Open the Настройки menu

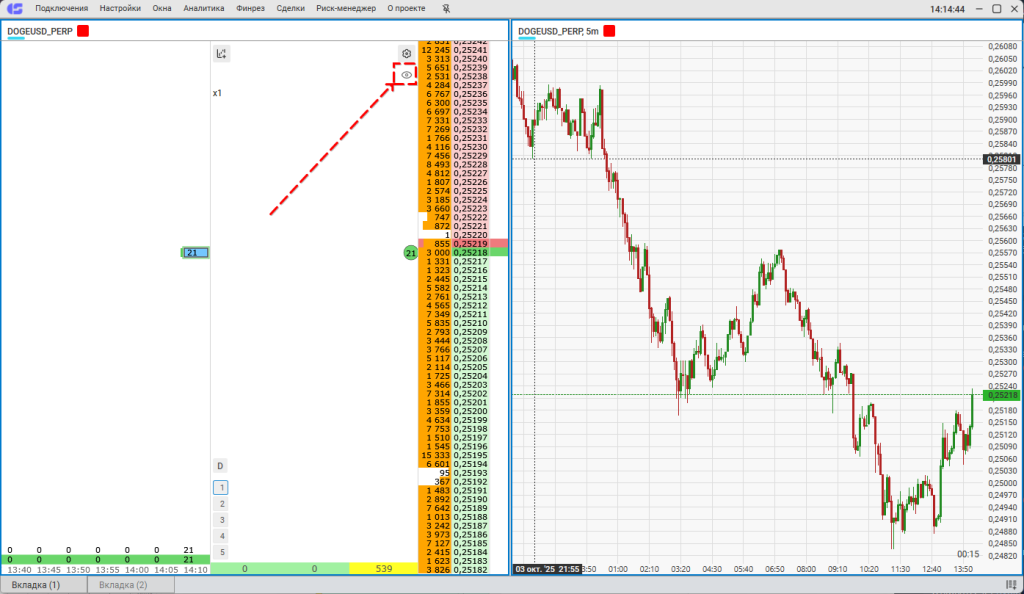[120, 9]
